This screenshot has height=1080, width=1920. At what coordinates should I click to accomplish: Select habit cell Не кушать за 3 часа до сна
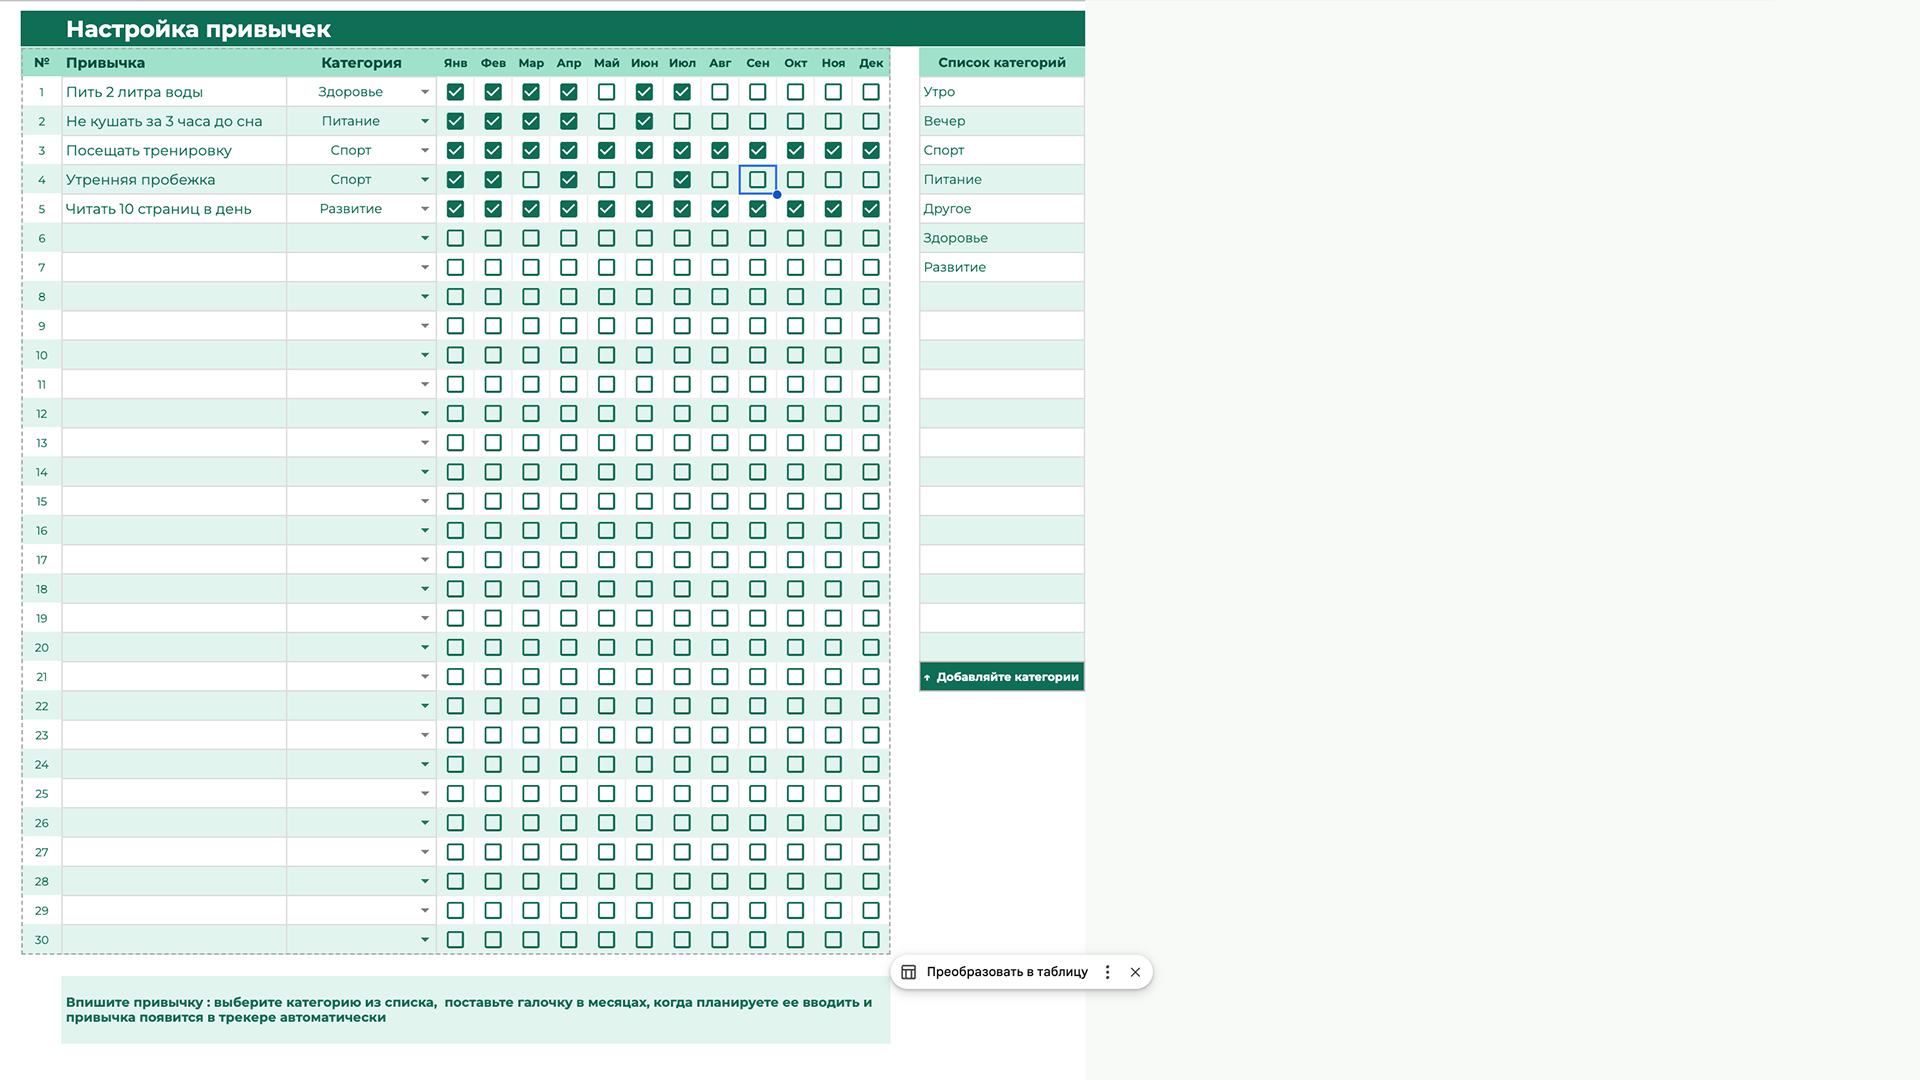(174, 121)
